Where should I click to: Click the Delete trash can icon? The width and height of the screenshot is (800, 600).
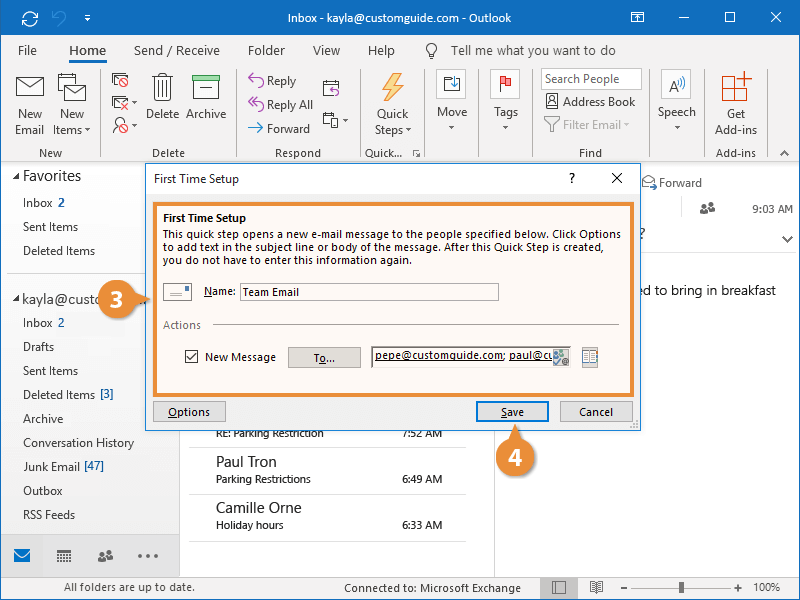point(163,98)
